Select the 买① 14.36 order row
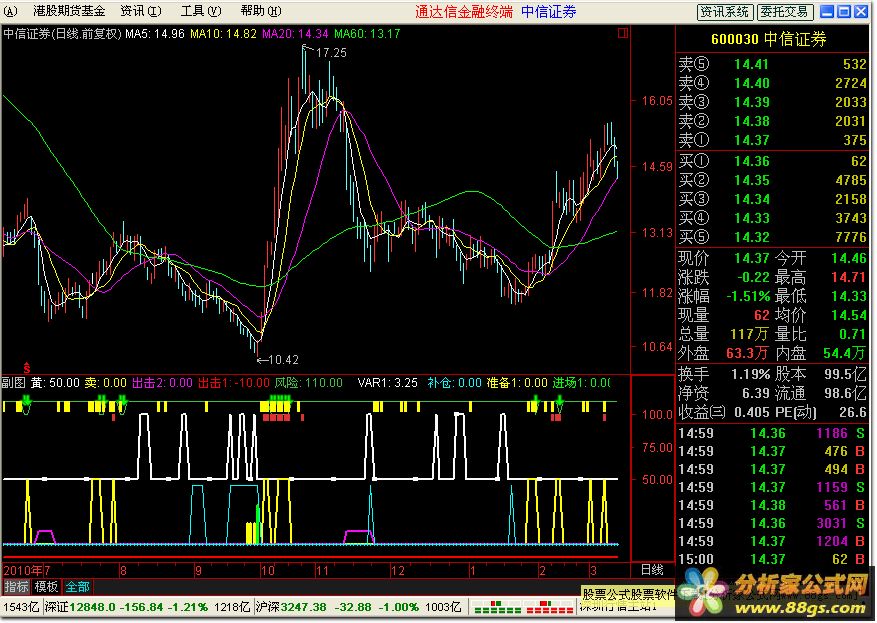 click(772, 162)
